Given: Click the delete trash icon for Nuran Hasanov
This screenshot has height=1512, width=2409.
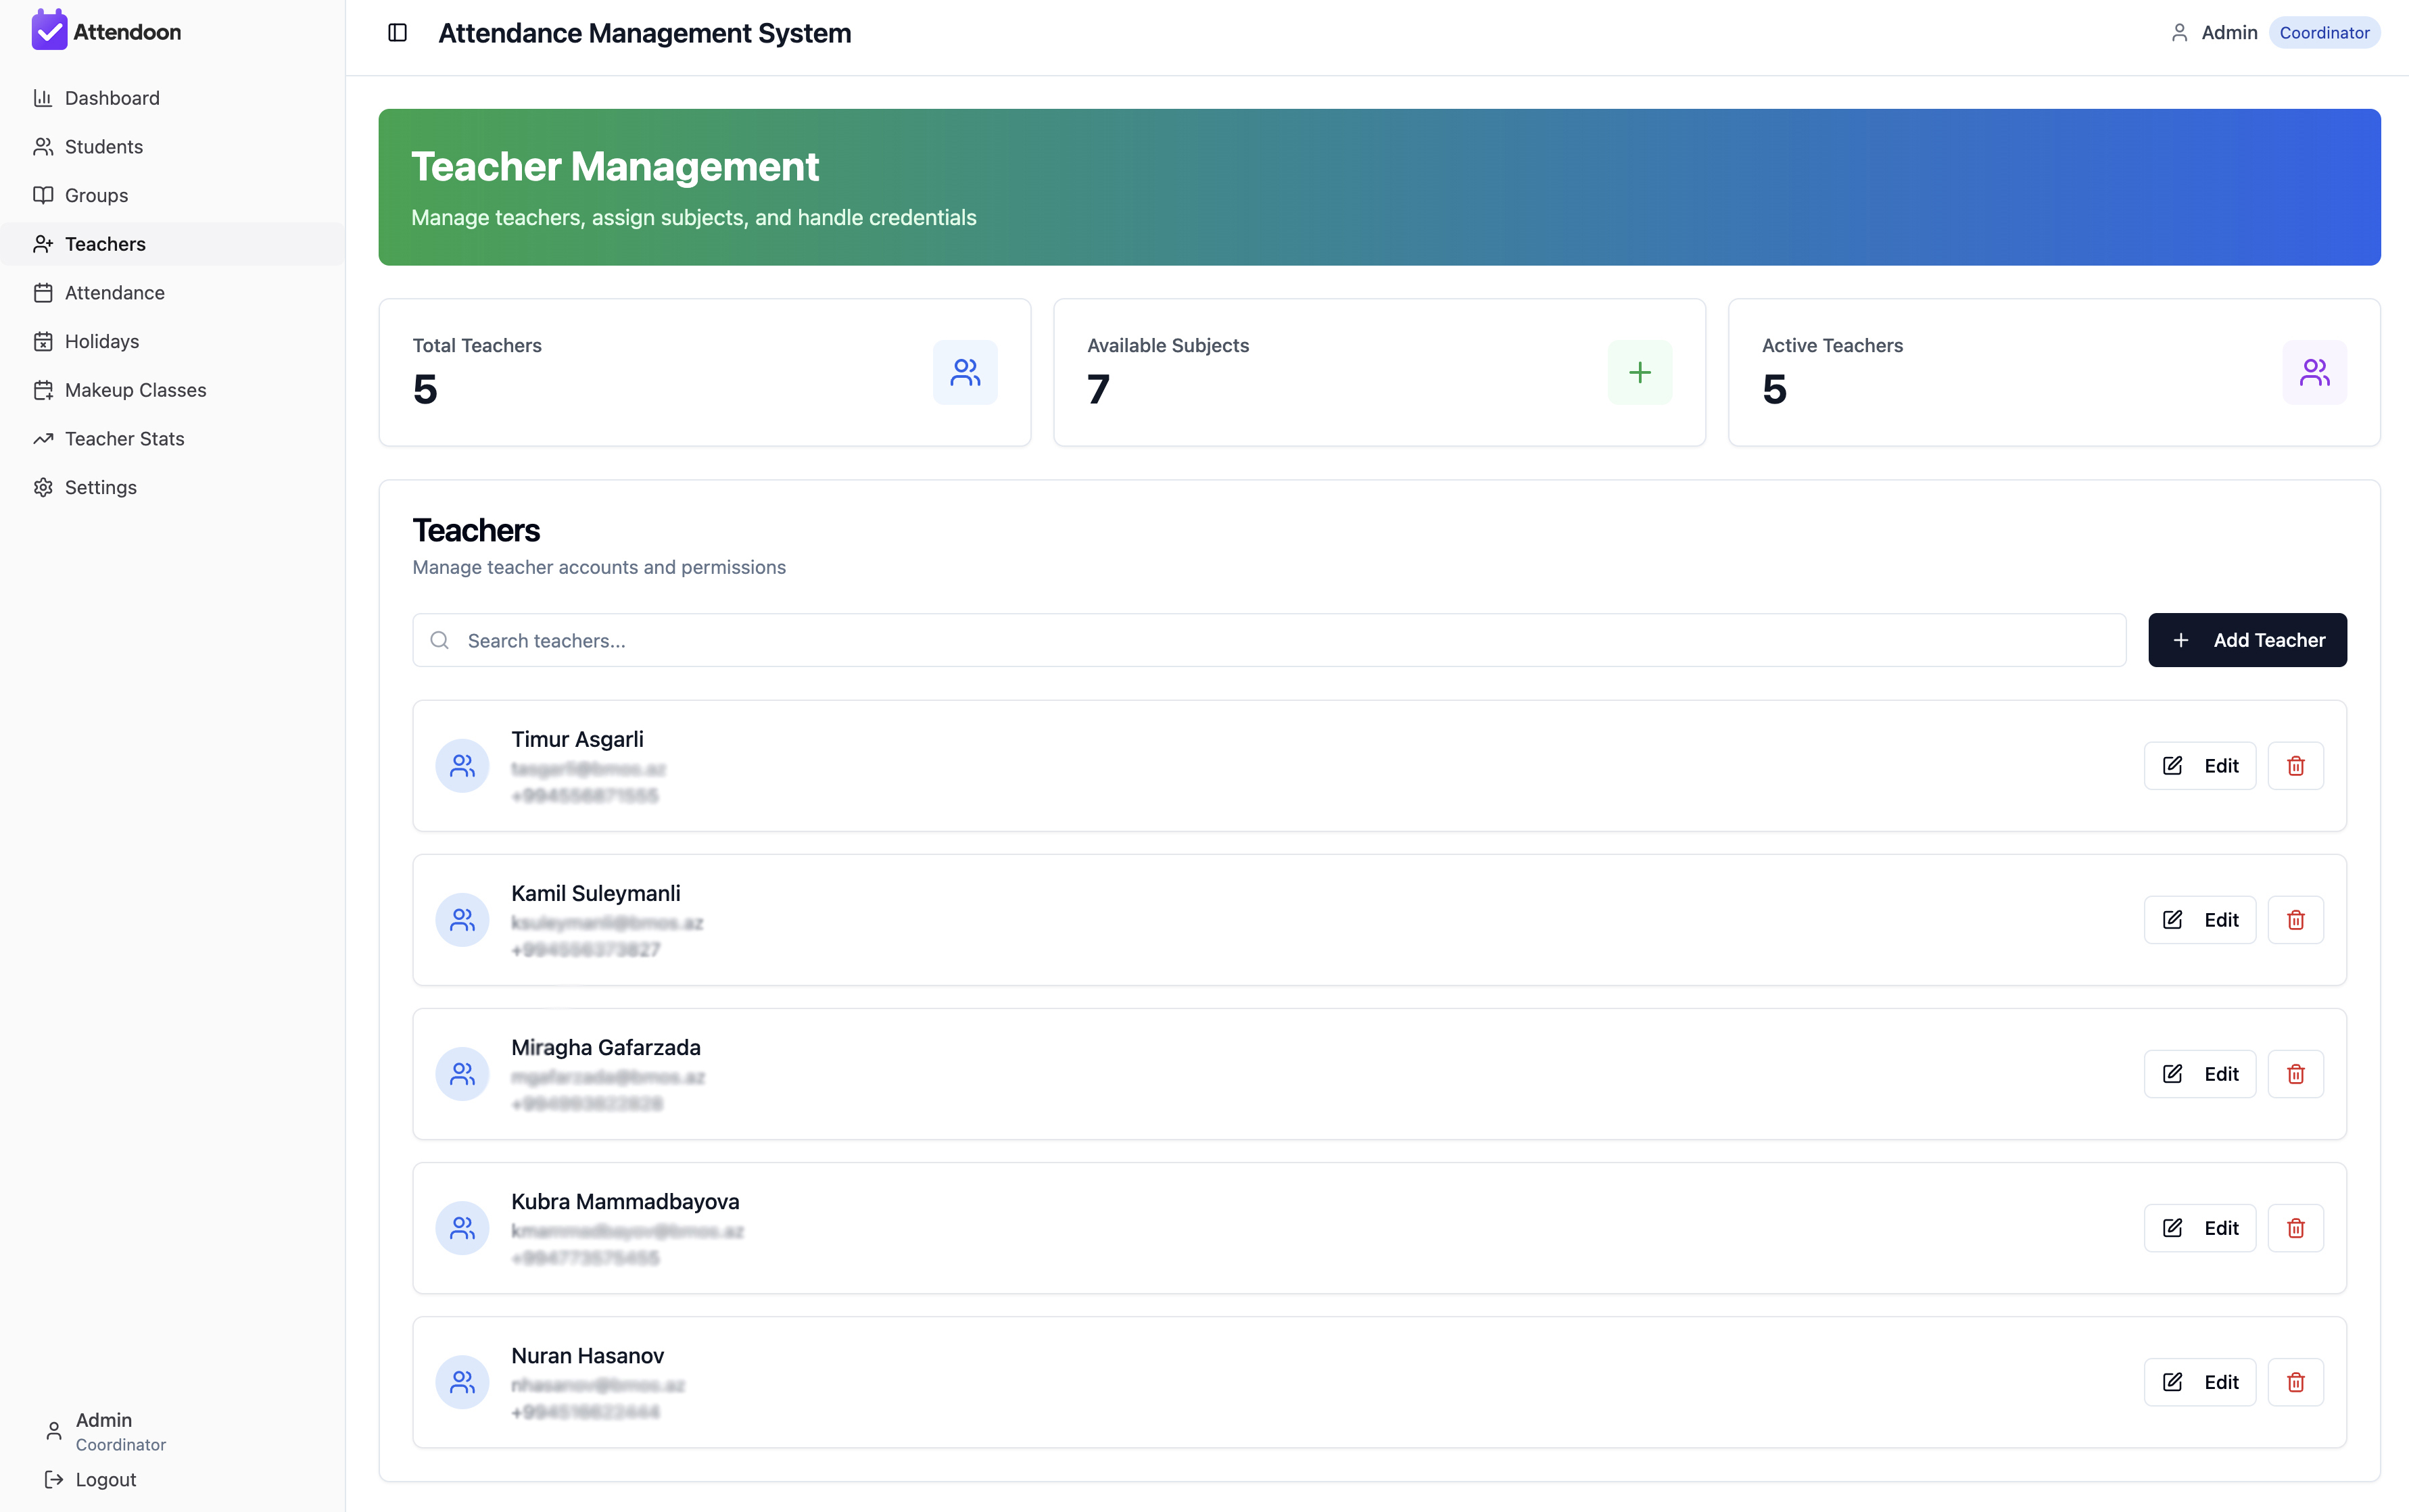Looking at the screenshot, I should pos(2295,1382).
